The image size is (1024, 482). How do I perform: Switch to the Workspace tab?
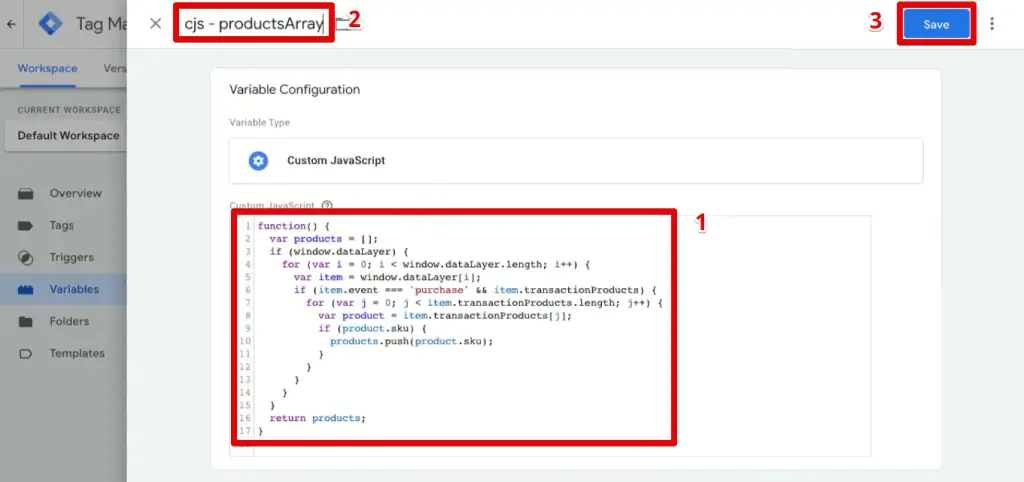tap(47, 68)
